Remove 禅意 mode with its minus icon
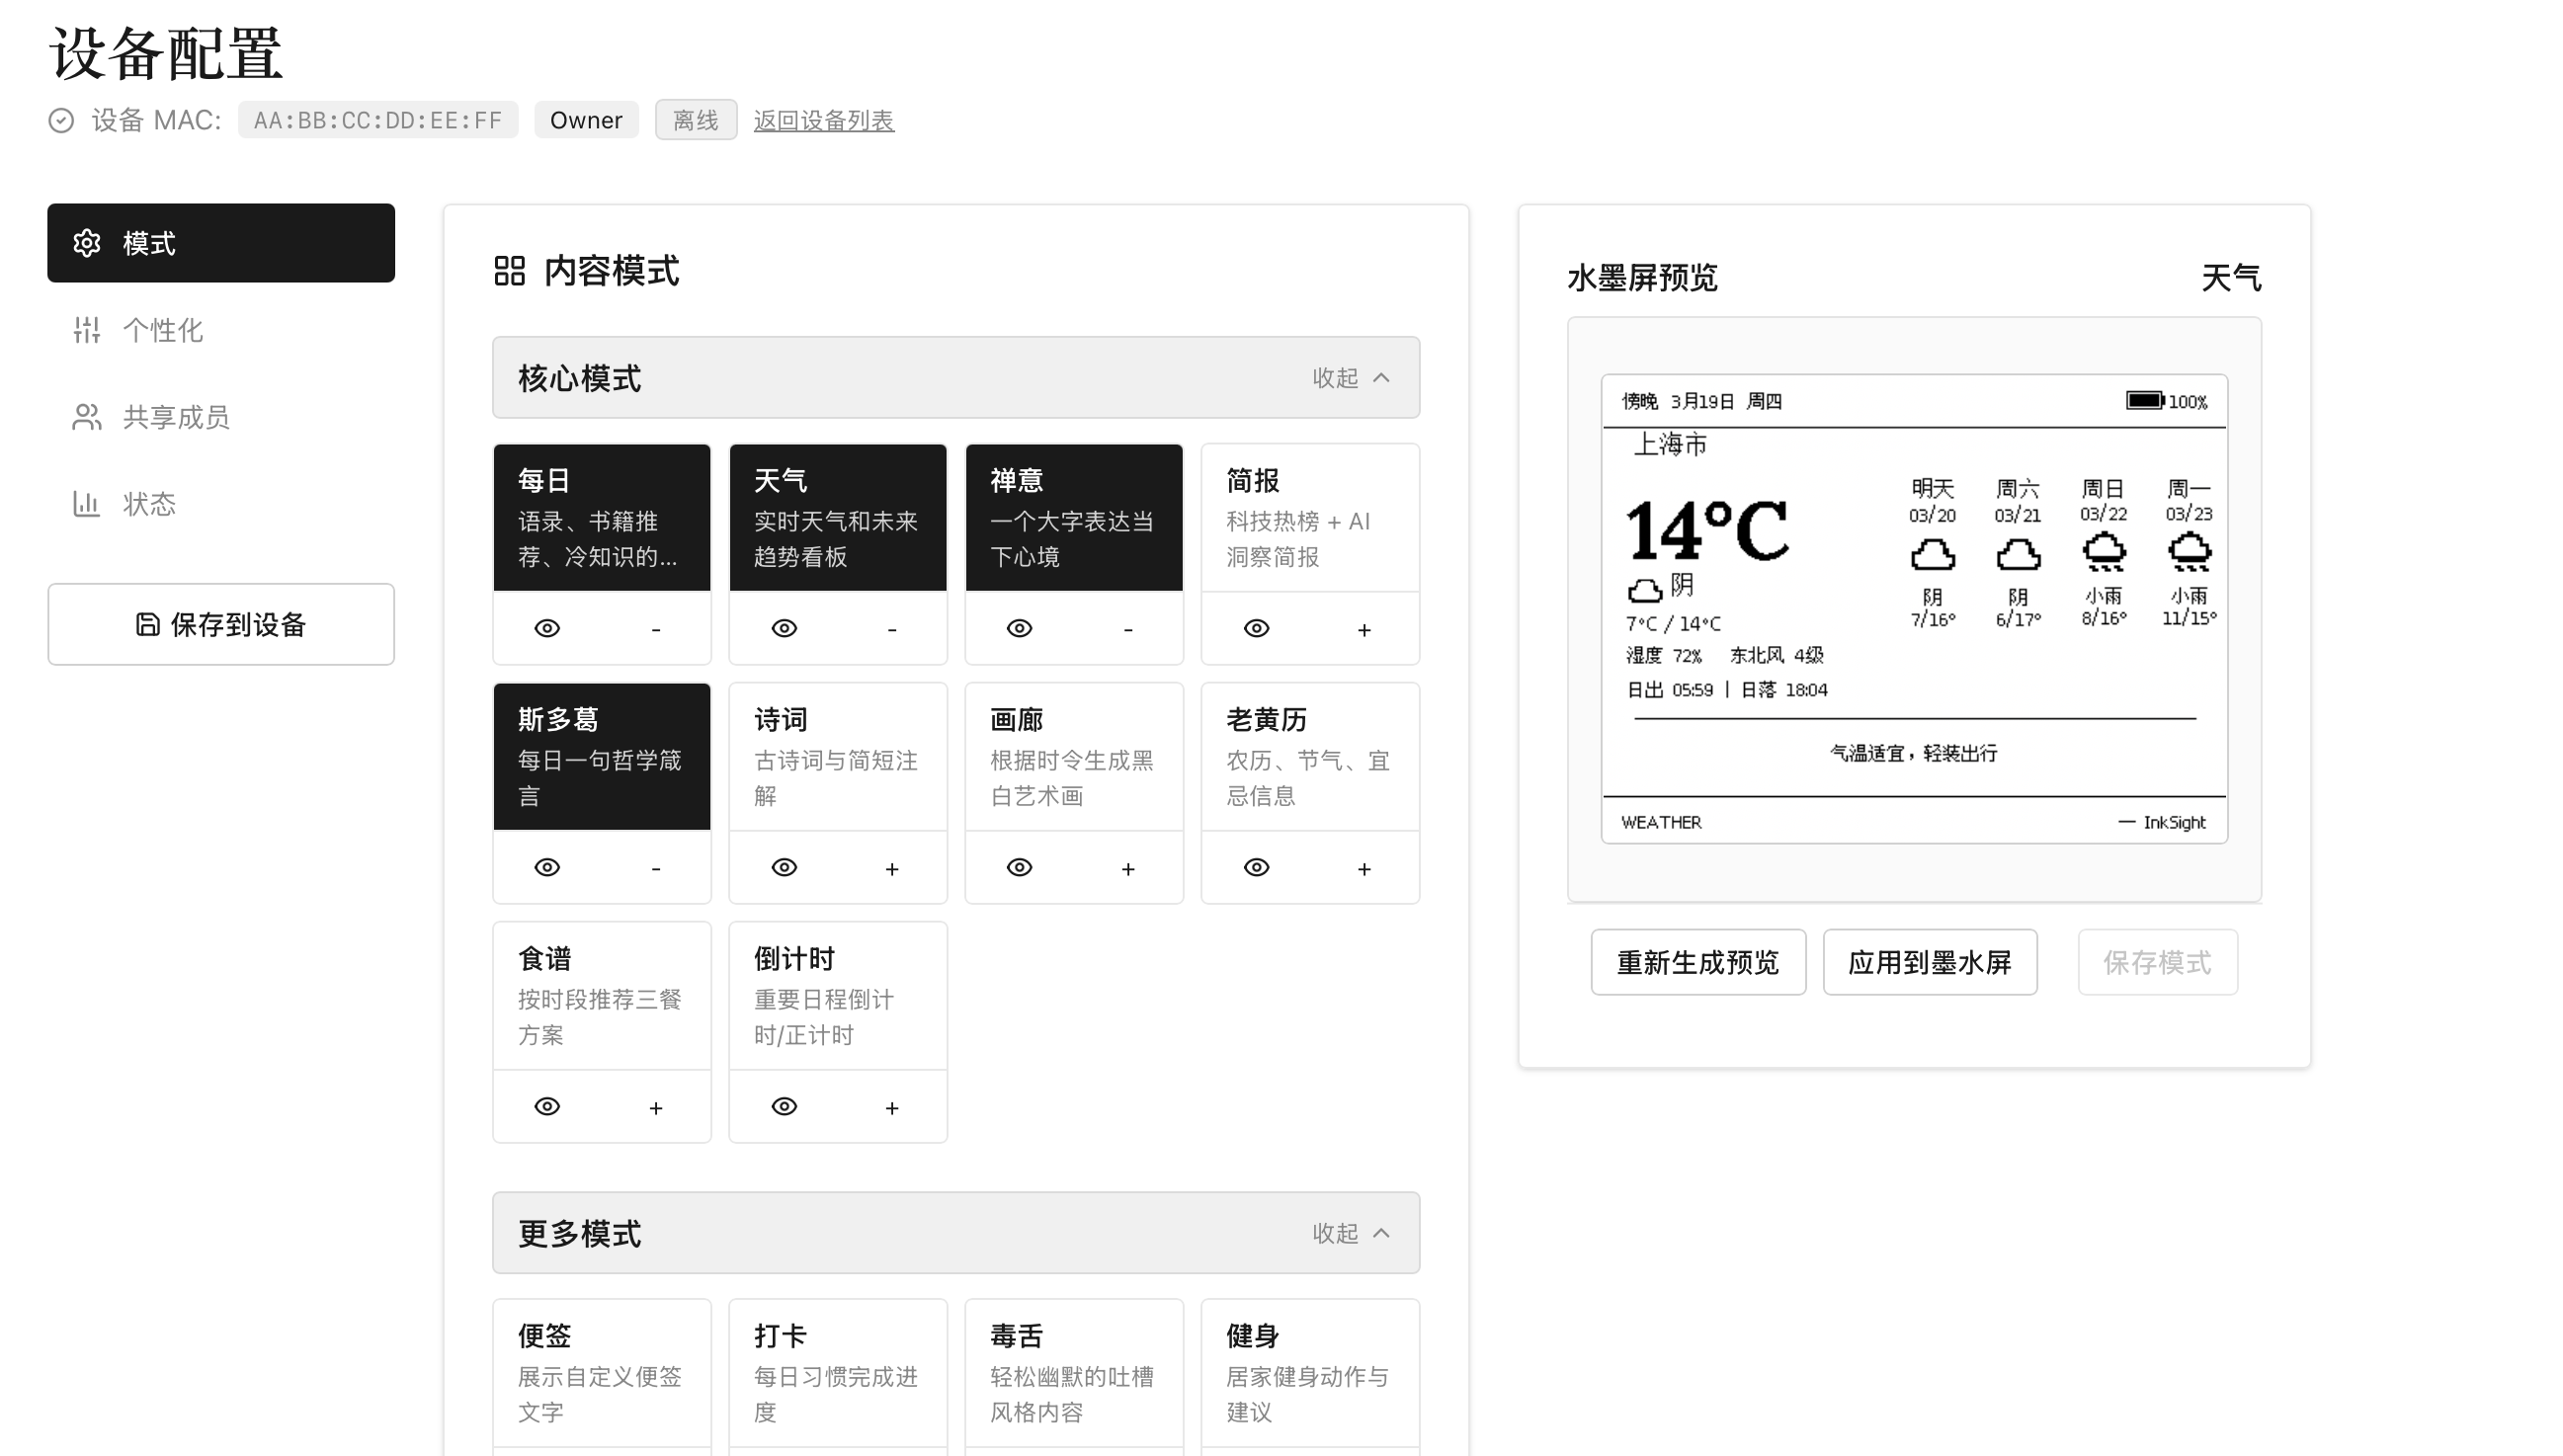2563x1456 pixels. pos(1128,629)
